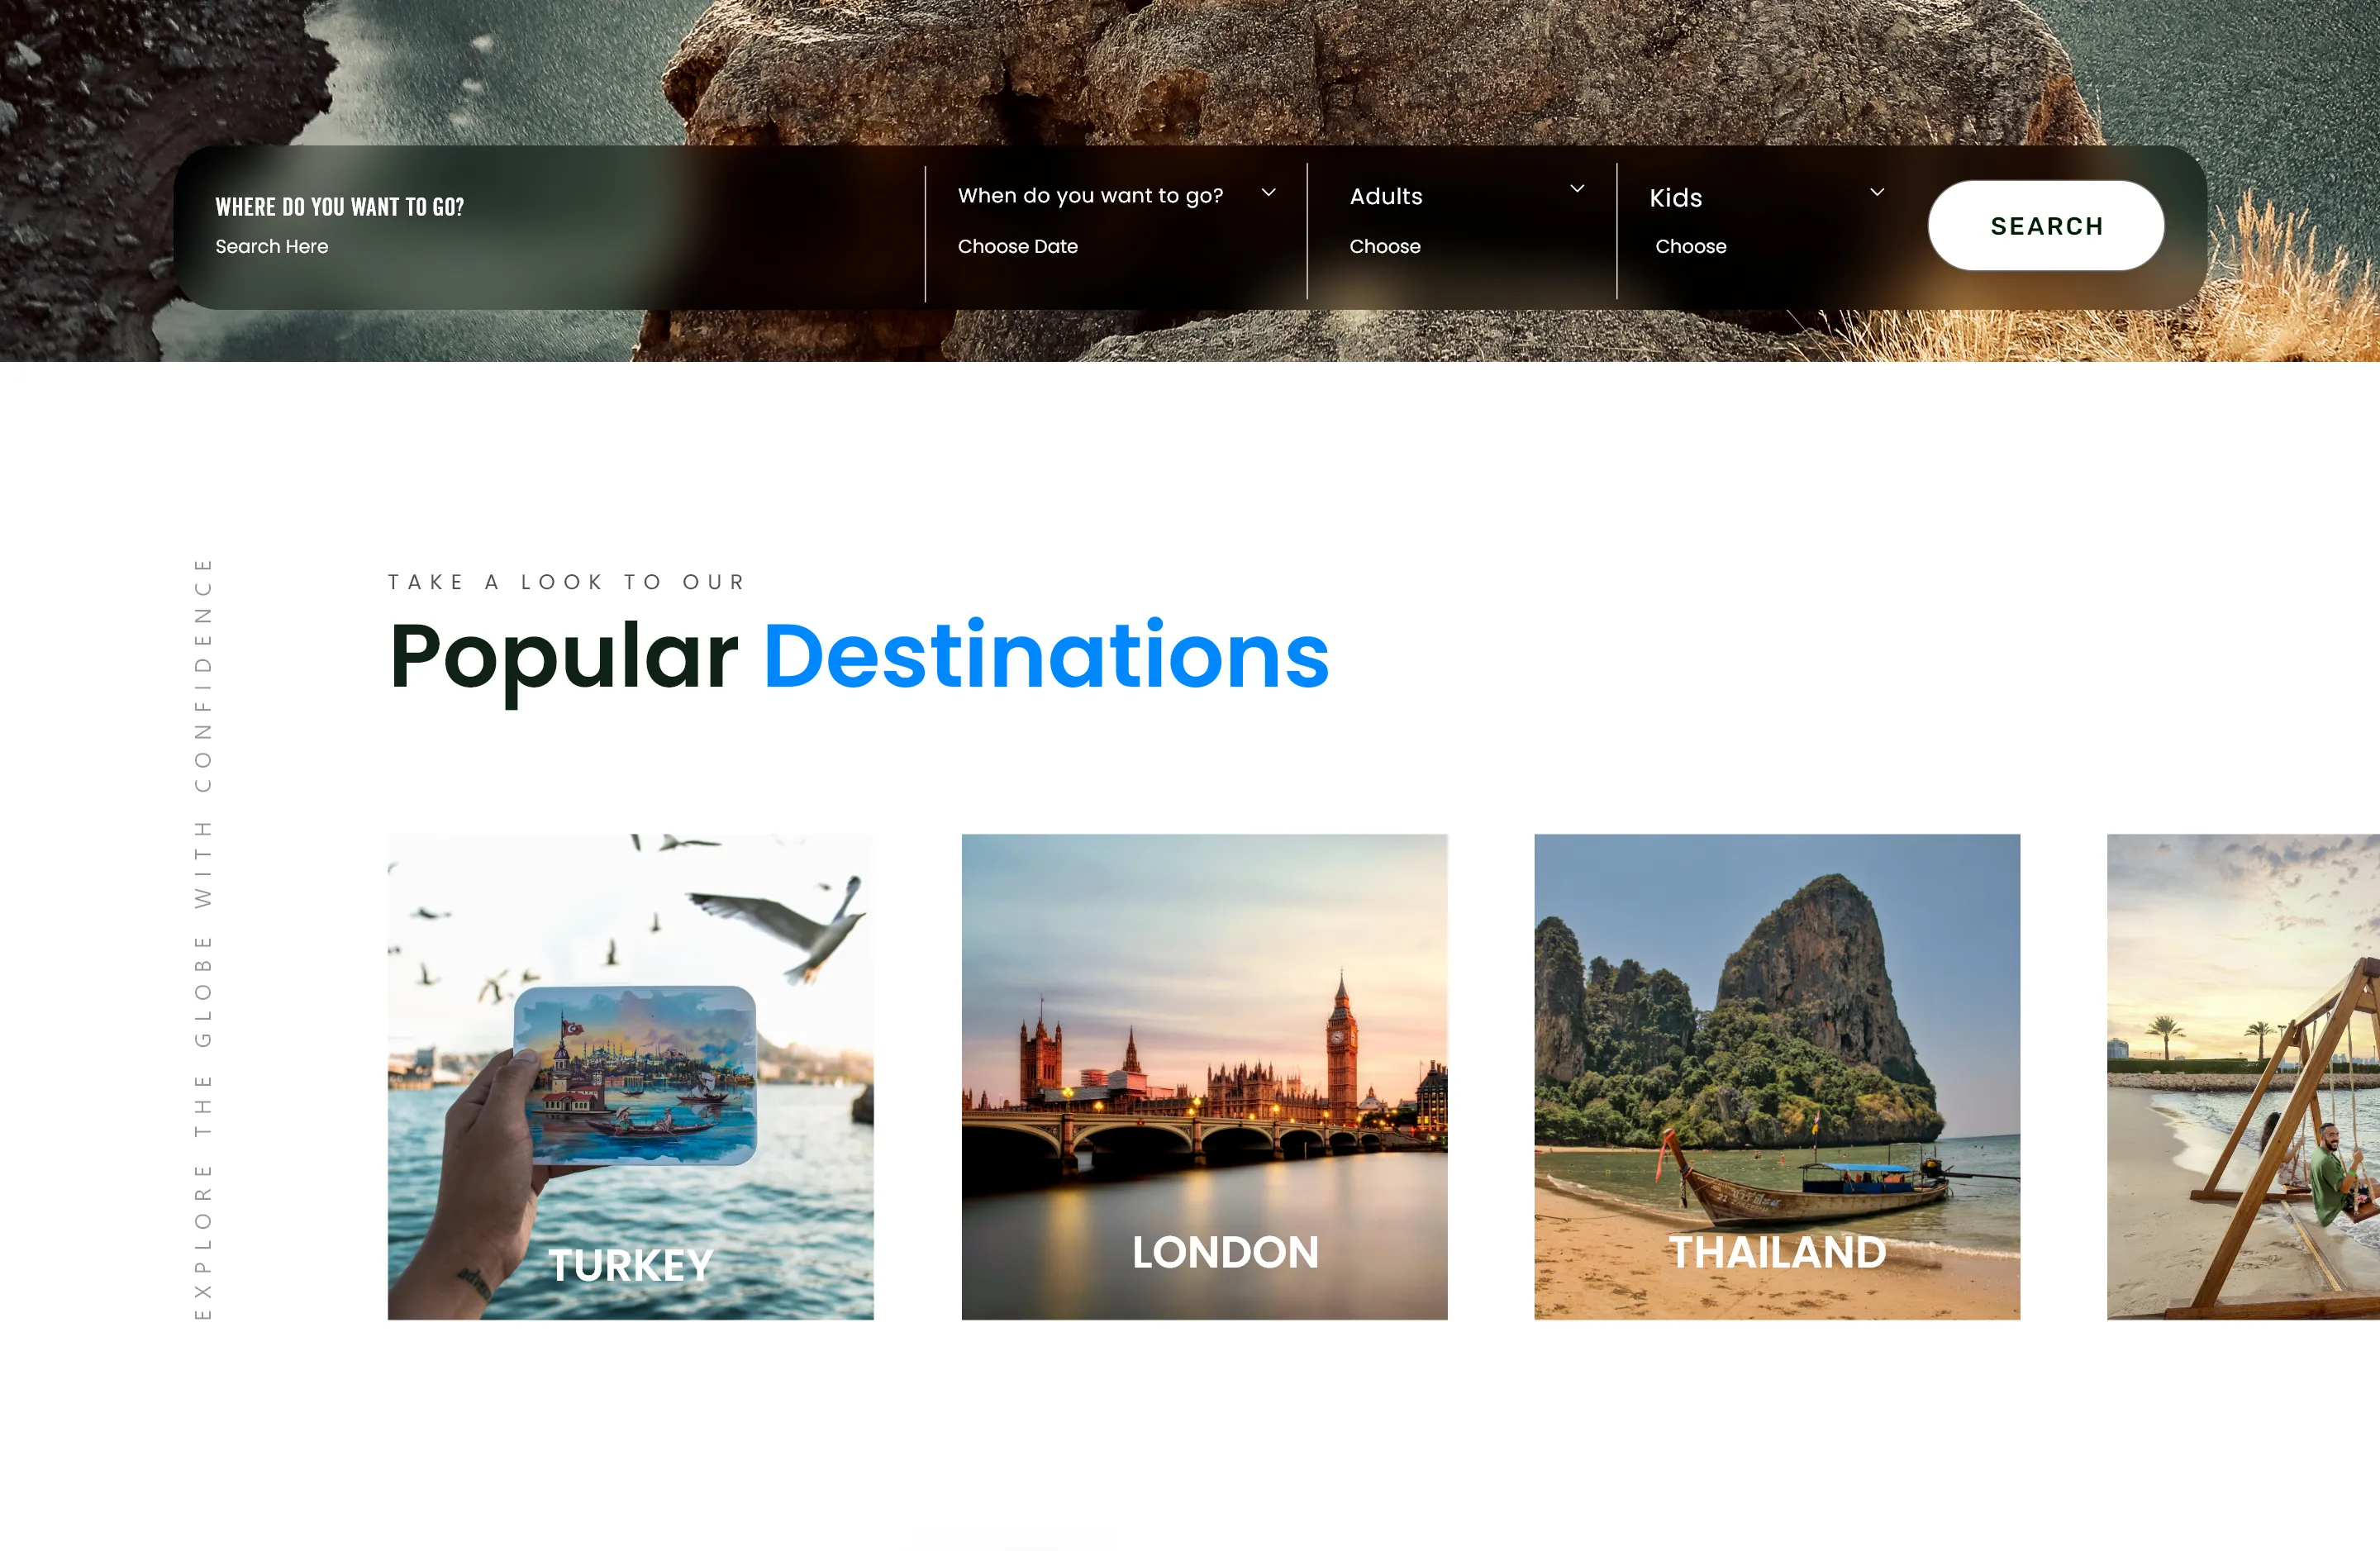Expand the 'When do you want to go?' chevron

pyautogui.click(x=1268, y=193)
